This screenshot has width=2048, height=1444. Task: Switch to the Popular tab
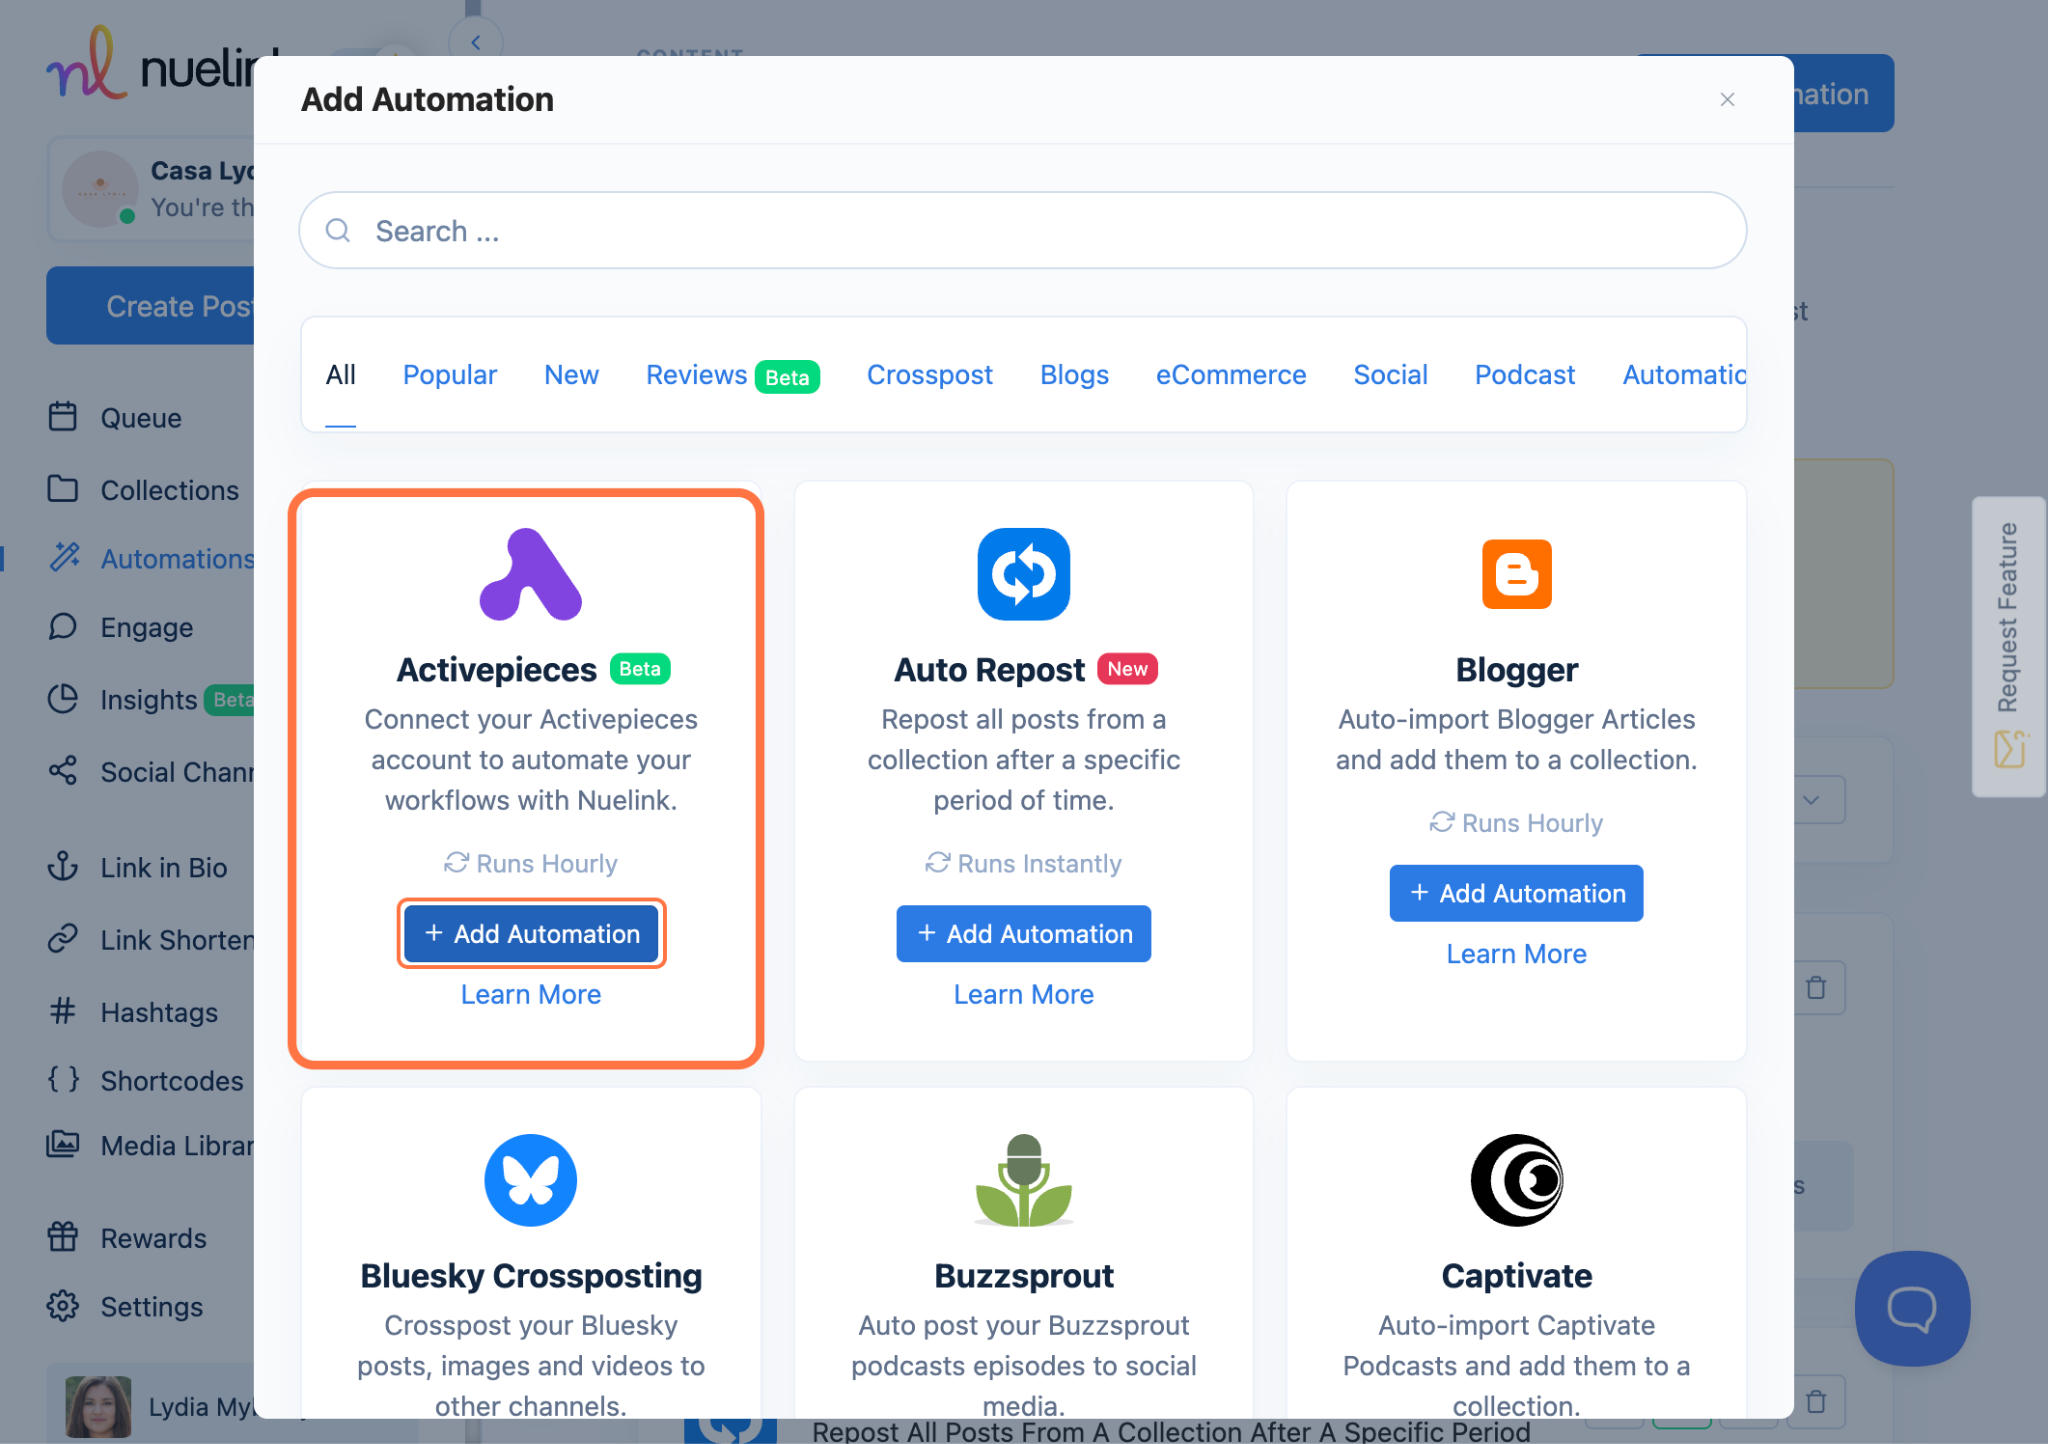tap(449, 375)
